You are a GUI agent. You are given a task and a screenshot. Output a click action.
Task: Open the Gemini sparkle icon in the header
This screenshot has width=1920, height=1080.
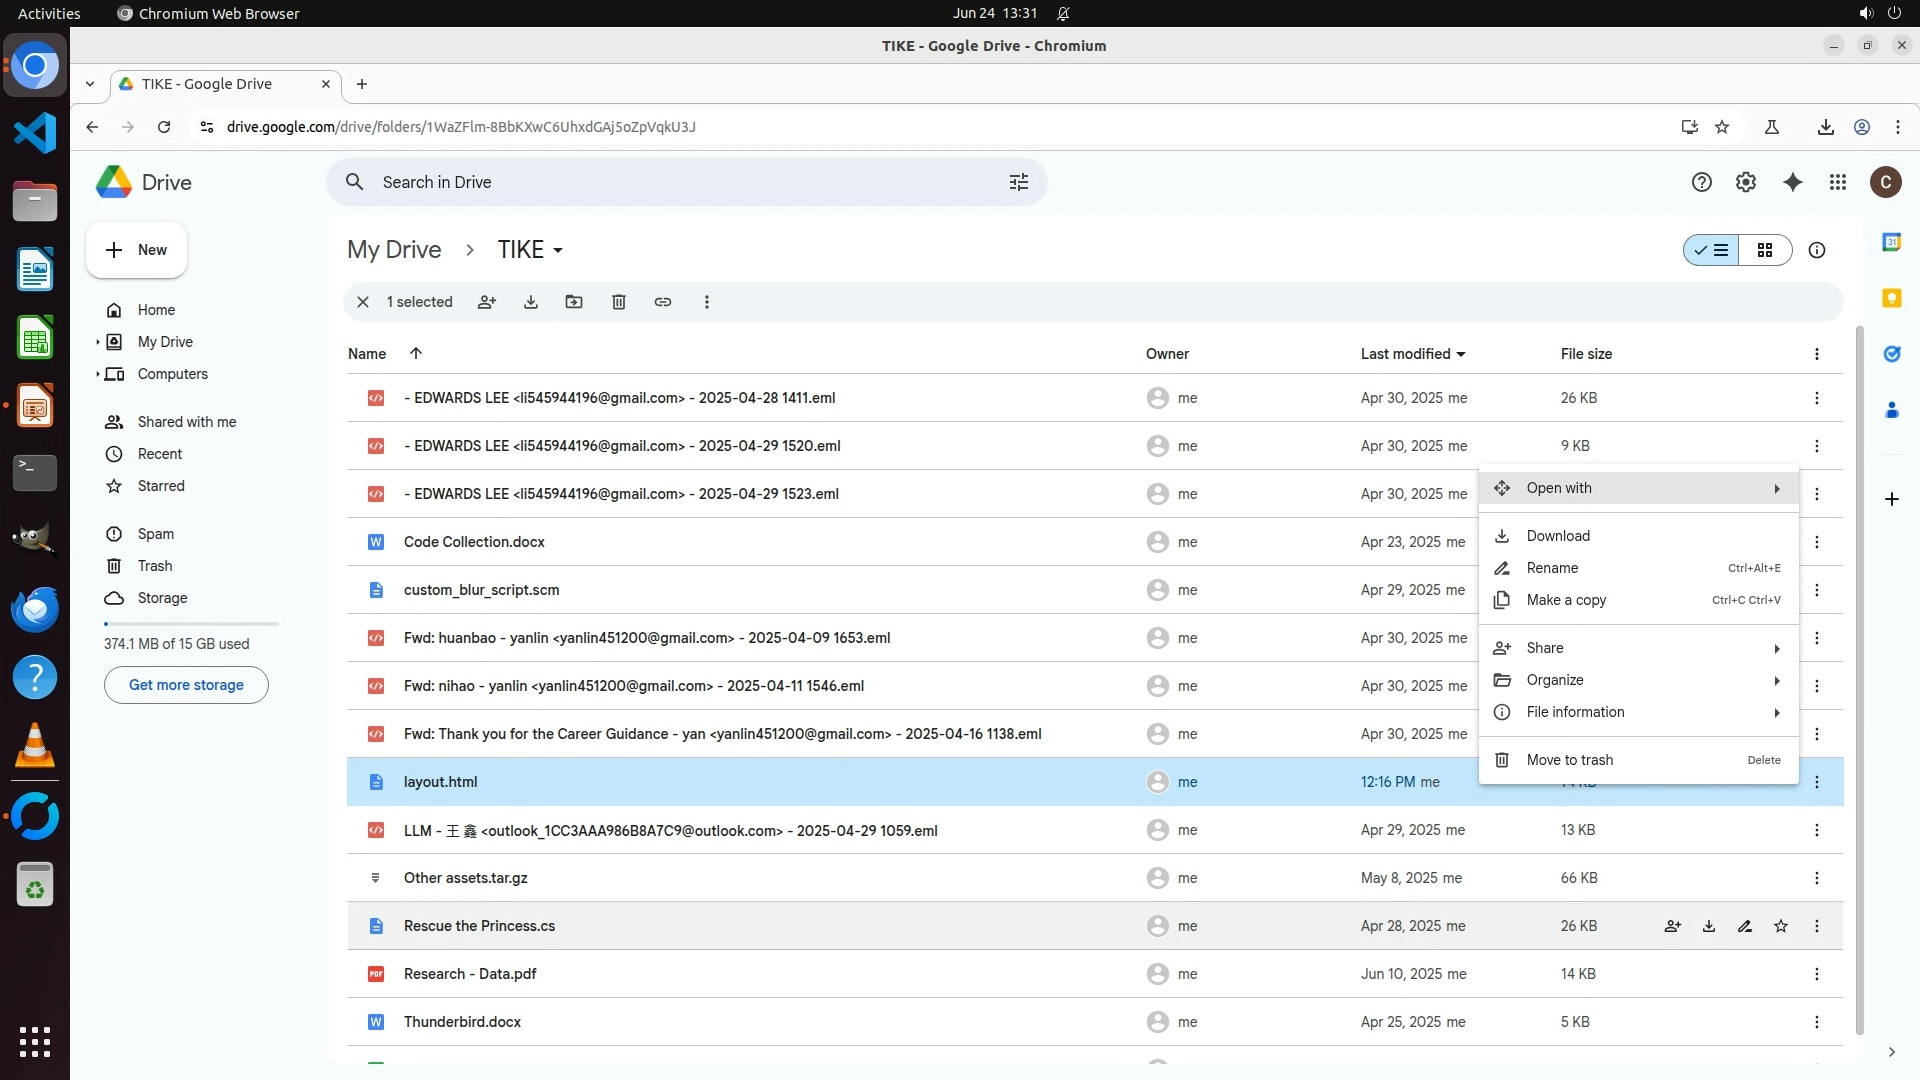tap(1793, 182)
